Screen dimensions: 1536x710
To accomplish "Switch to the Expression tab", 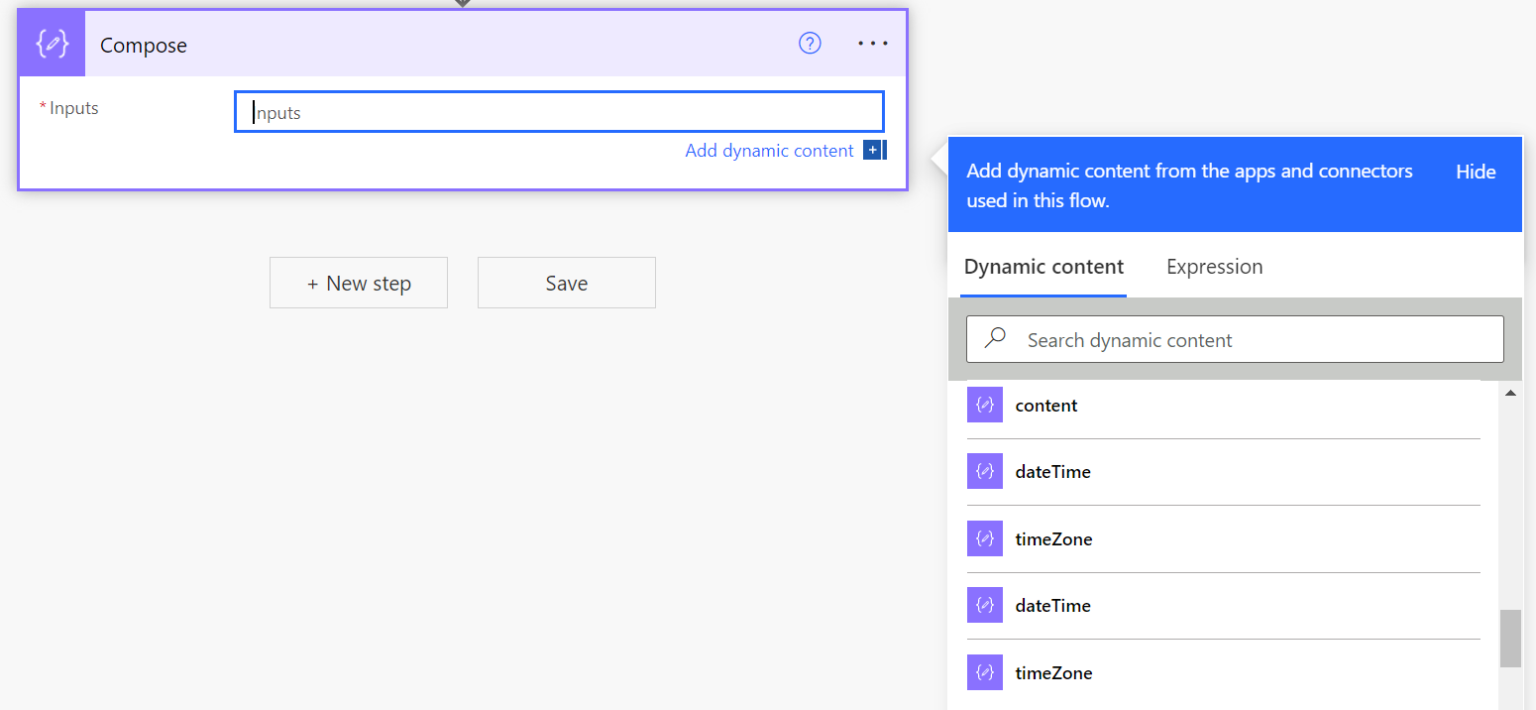I will [x=1214, y=266].
